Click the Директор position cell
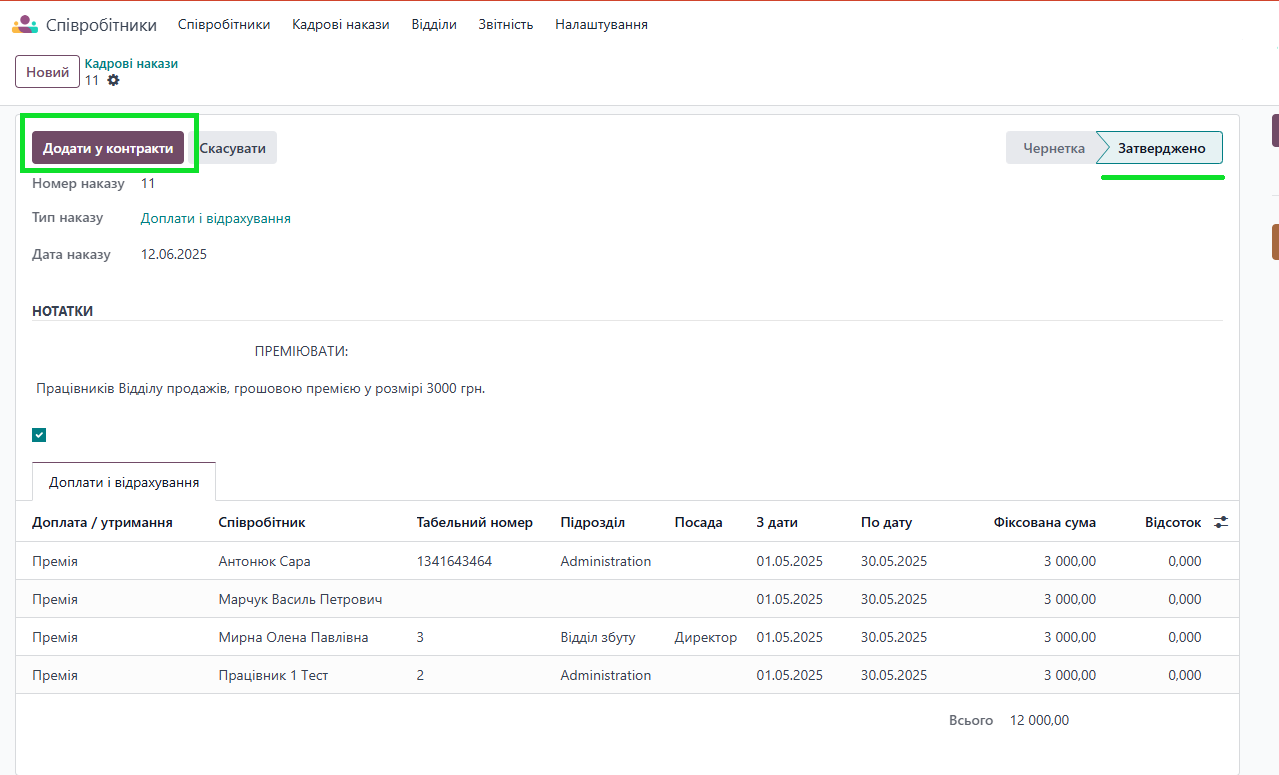The image size is (1279, 775). [706, 637]
